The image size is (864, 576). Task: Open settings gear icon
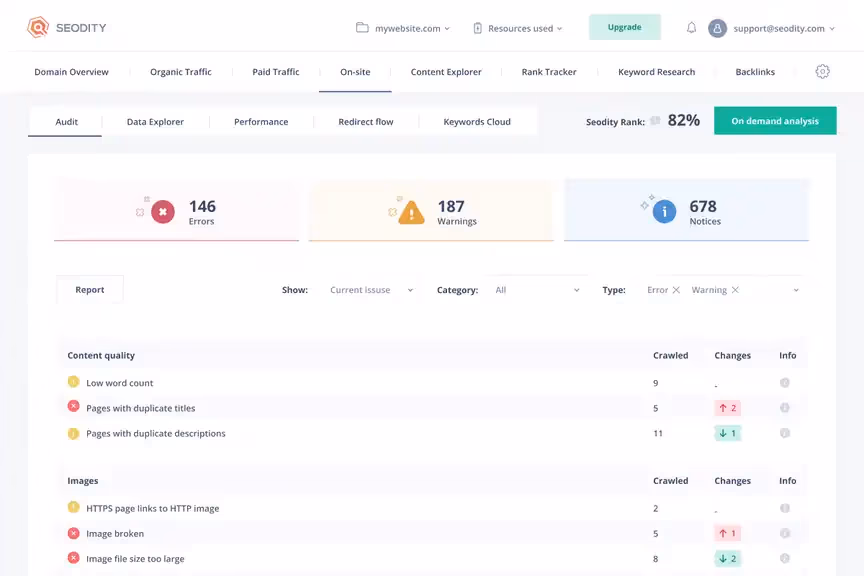[822, 72]
